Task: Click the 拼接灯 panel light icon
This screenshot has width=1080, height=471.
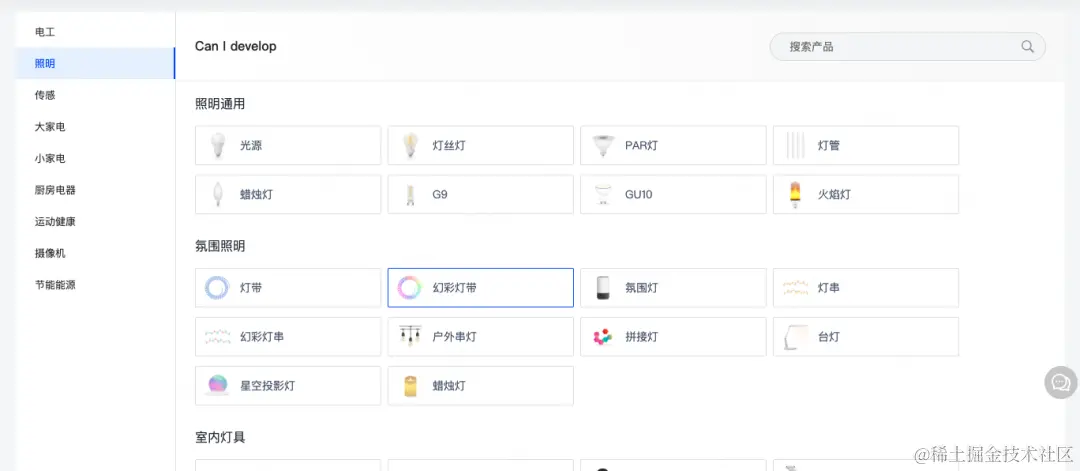Action: point(602,337)
